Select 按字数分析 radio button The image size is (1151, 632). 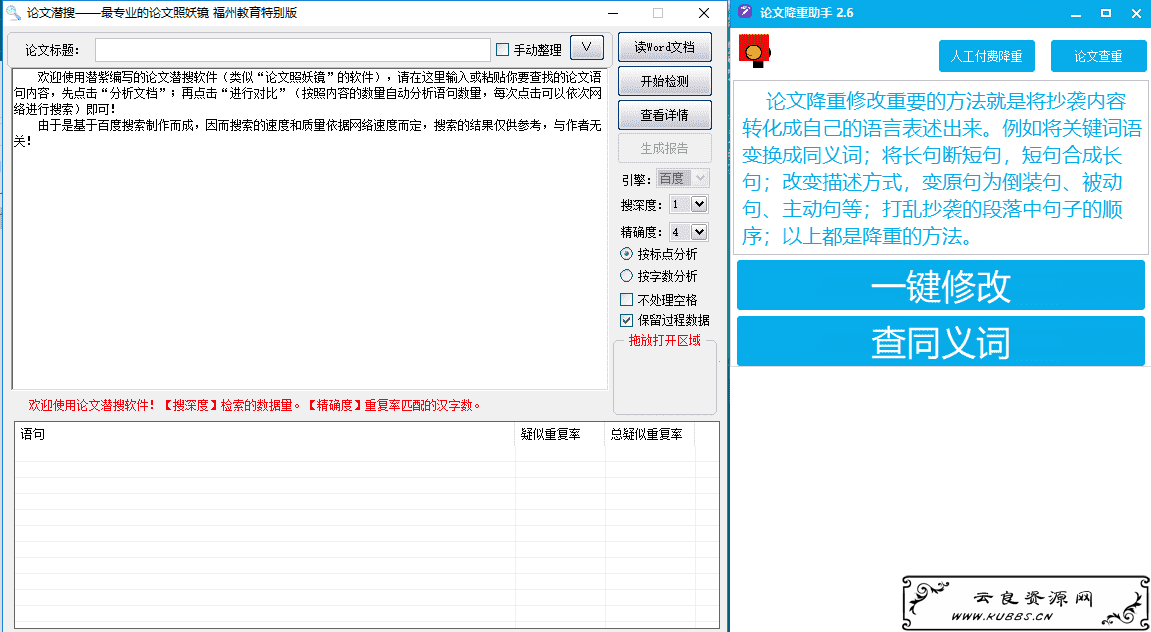pyautogui.click(x=626, y=276)
